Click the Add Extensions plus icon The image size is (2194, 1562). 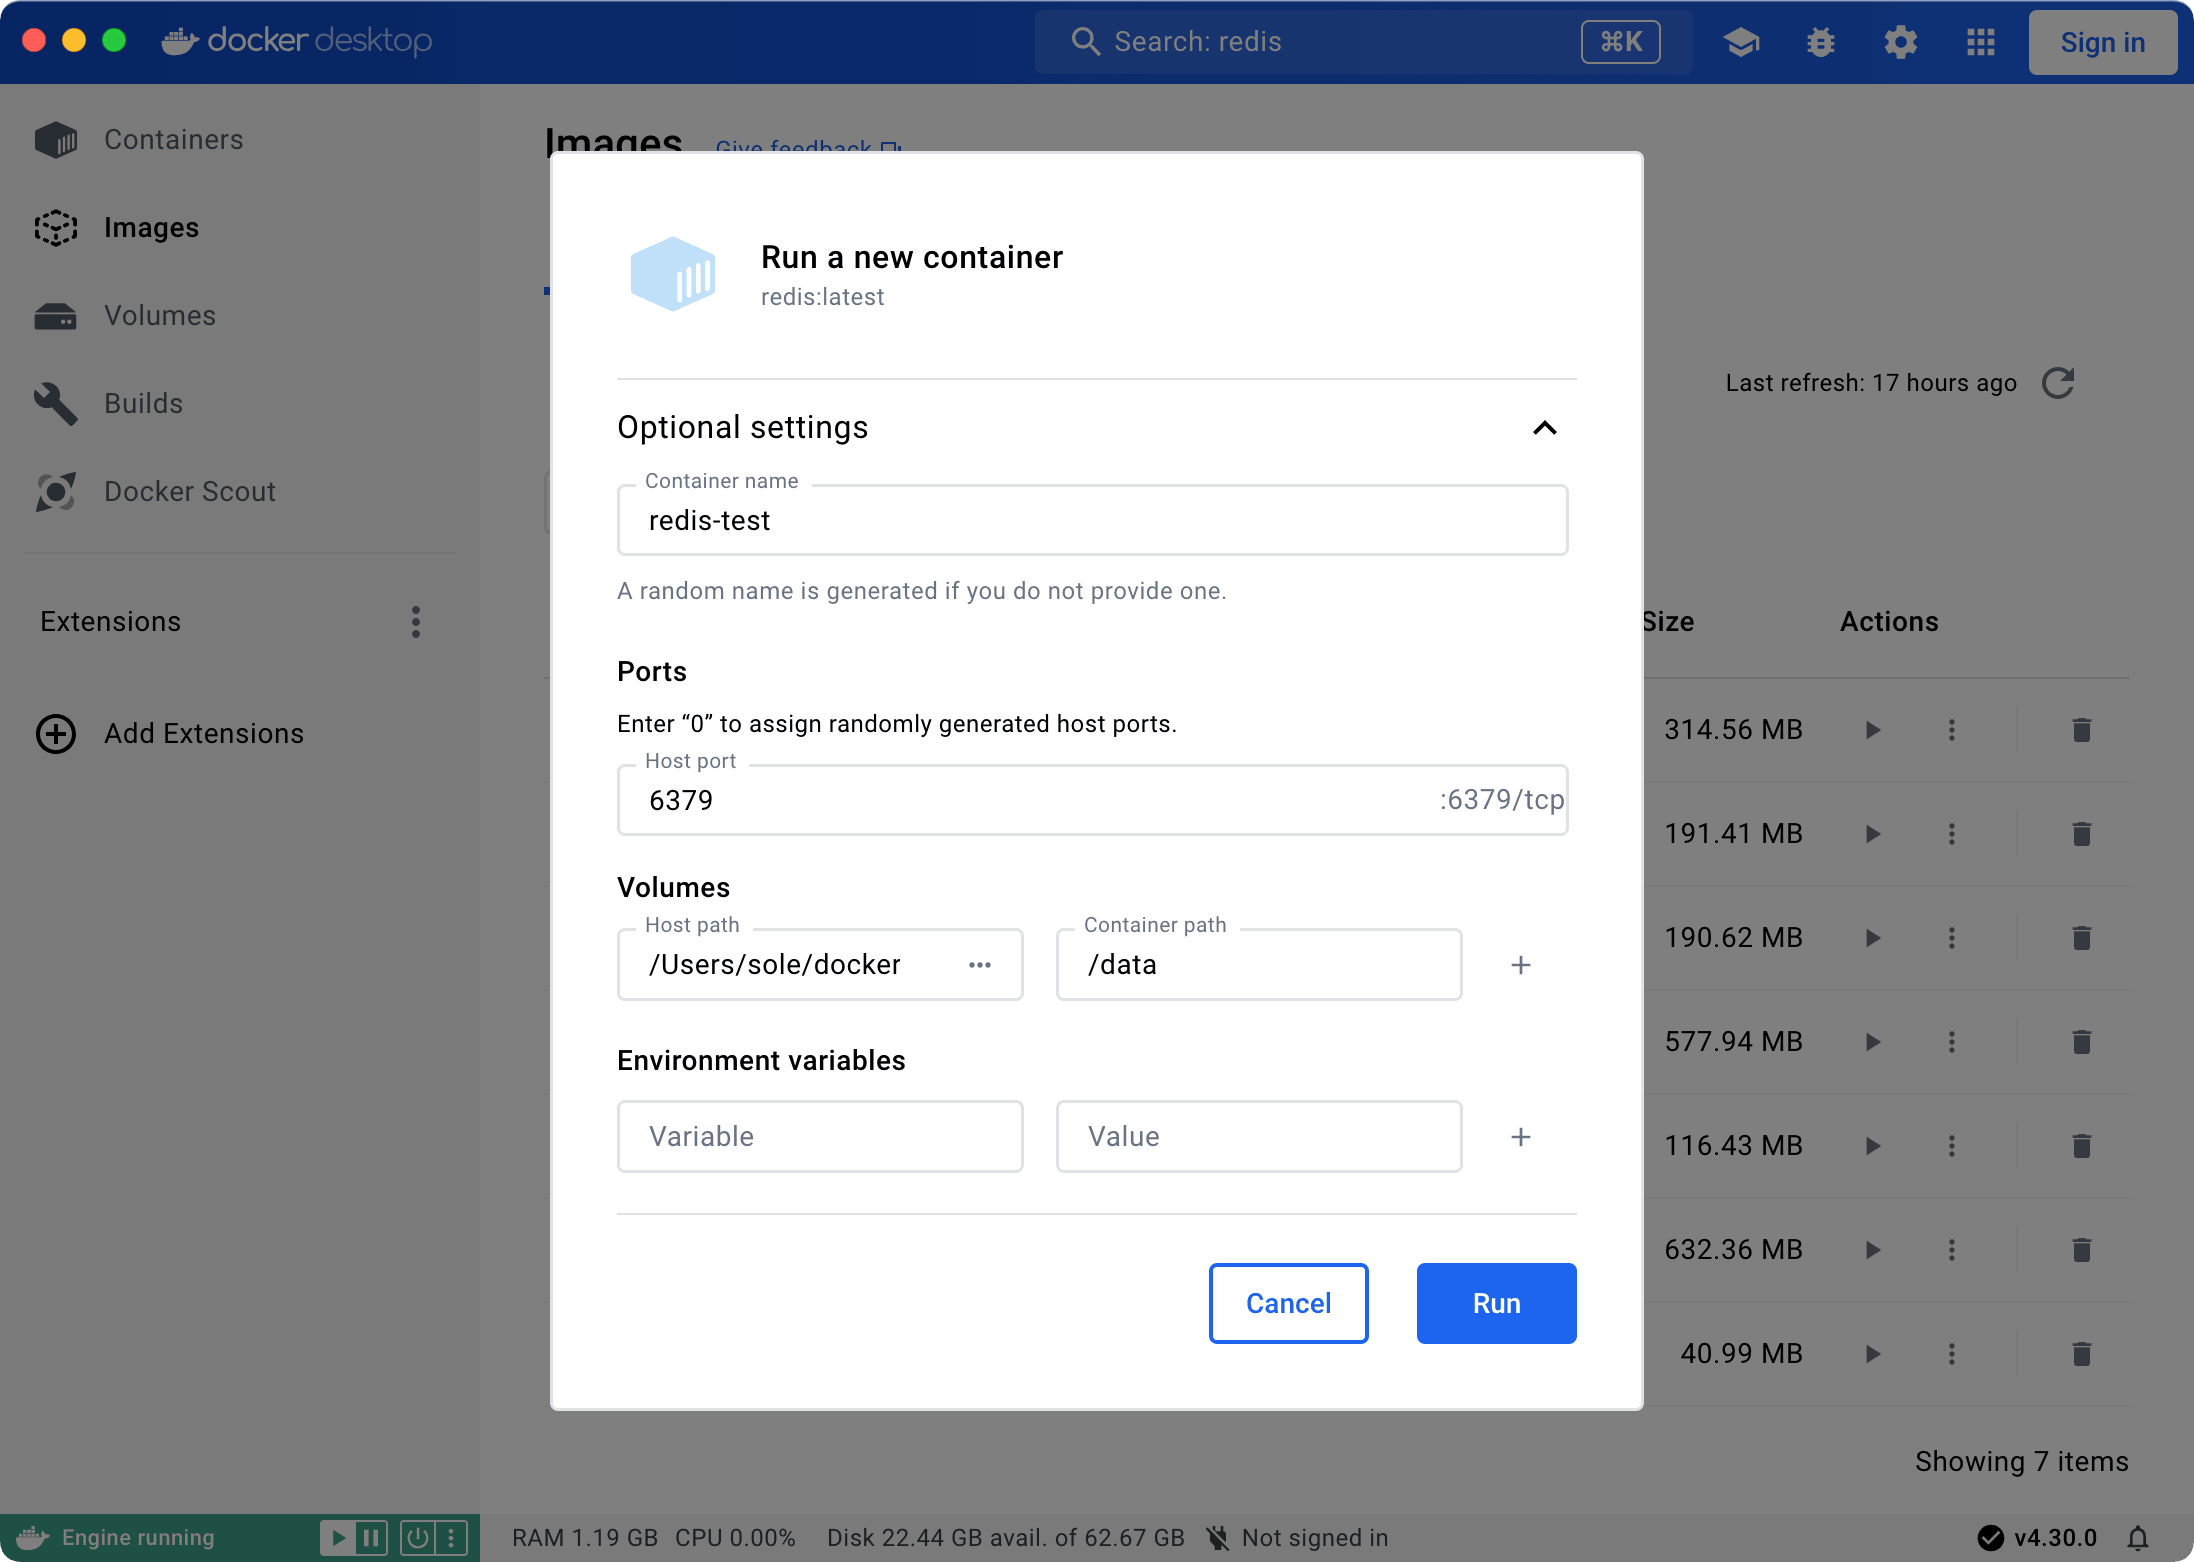[56, 734]
